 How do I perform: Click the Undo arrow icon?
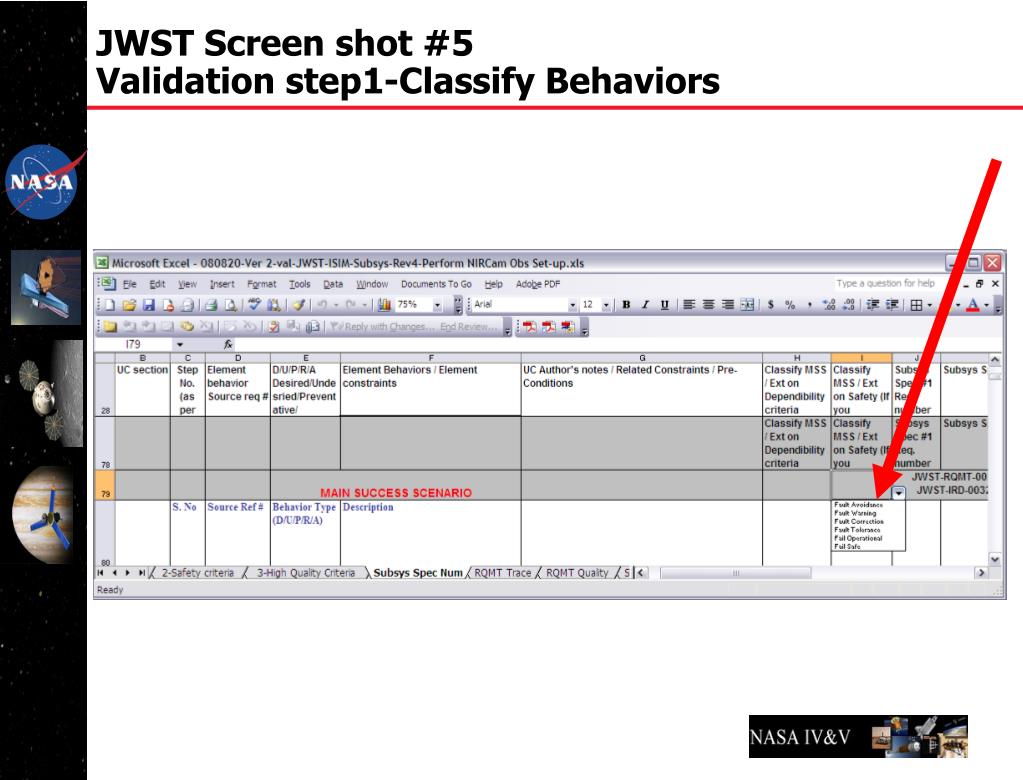tap(322, 305)
